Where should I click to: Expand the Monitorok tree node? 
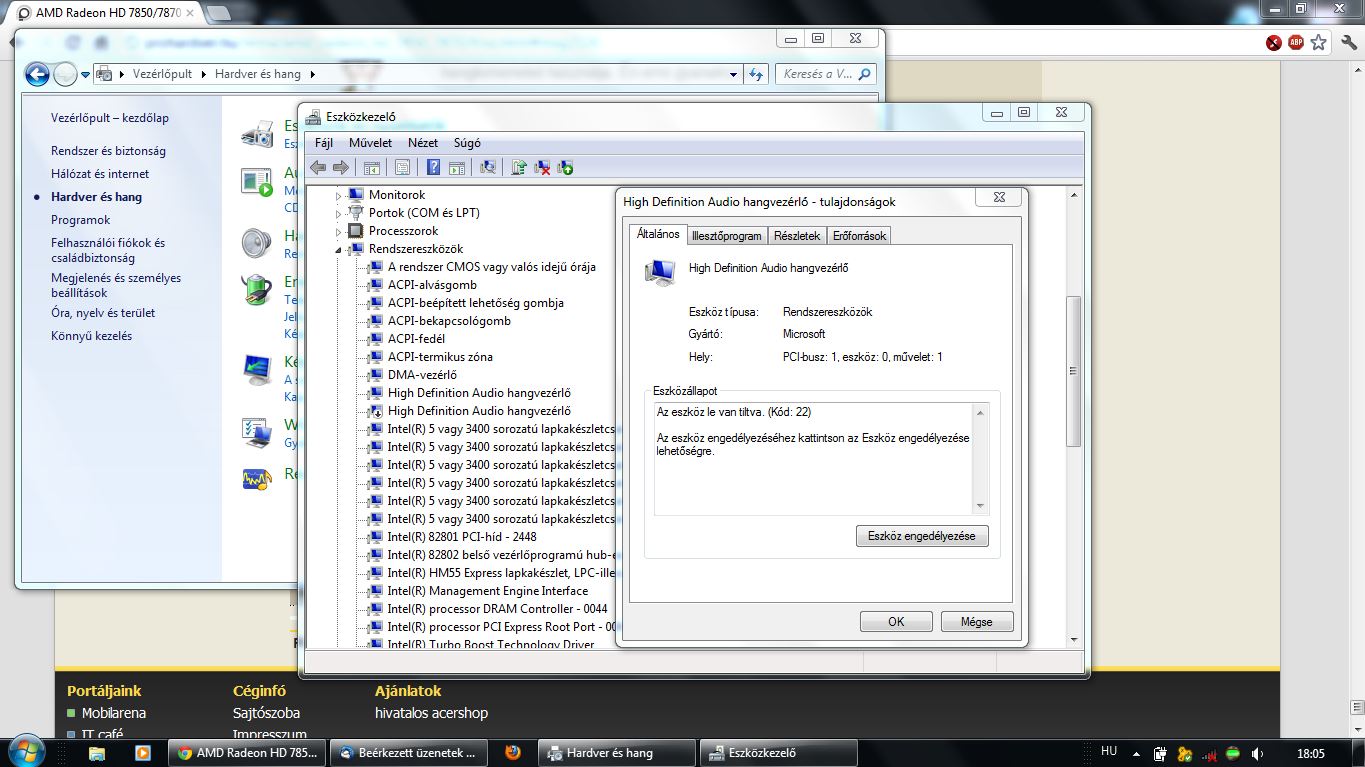coord(338,195)
